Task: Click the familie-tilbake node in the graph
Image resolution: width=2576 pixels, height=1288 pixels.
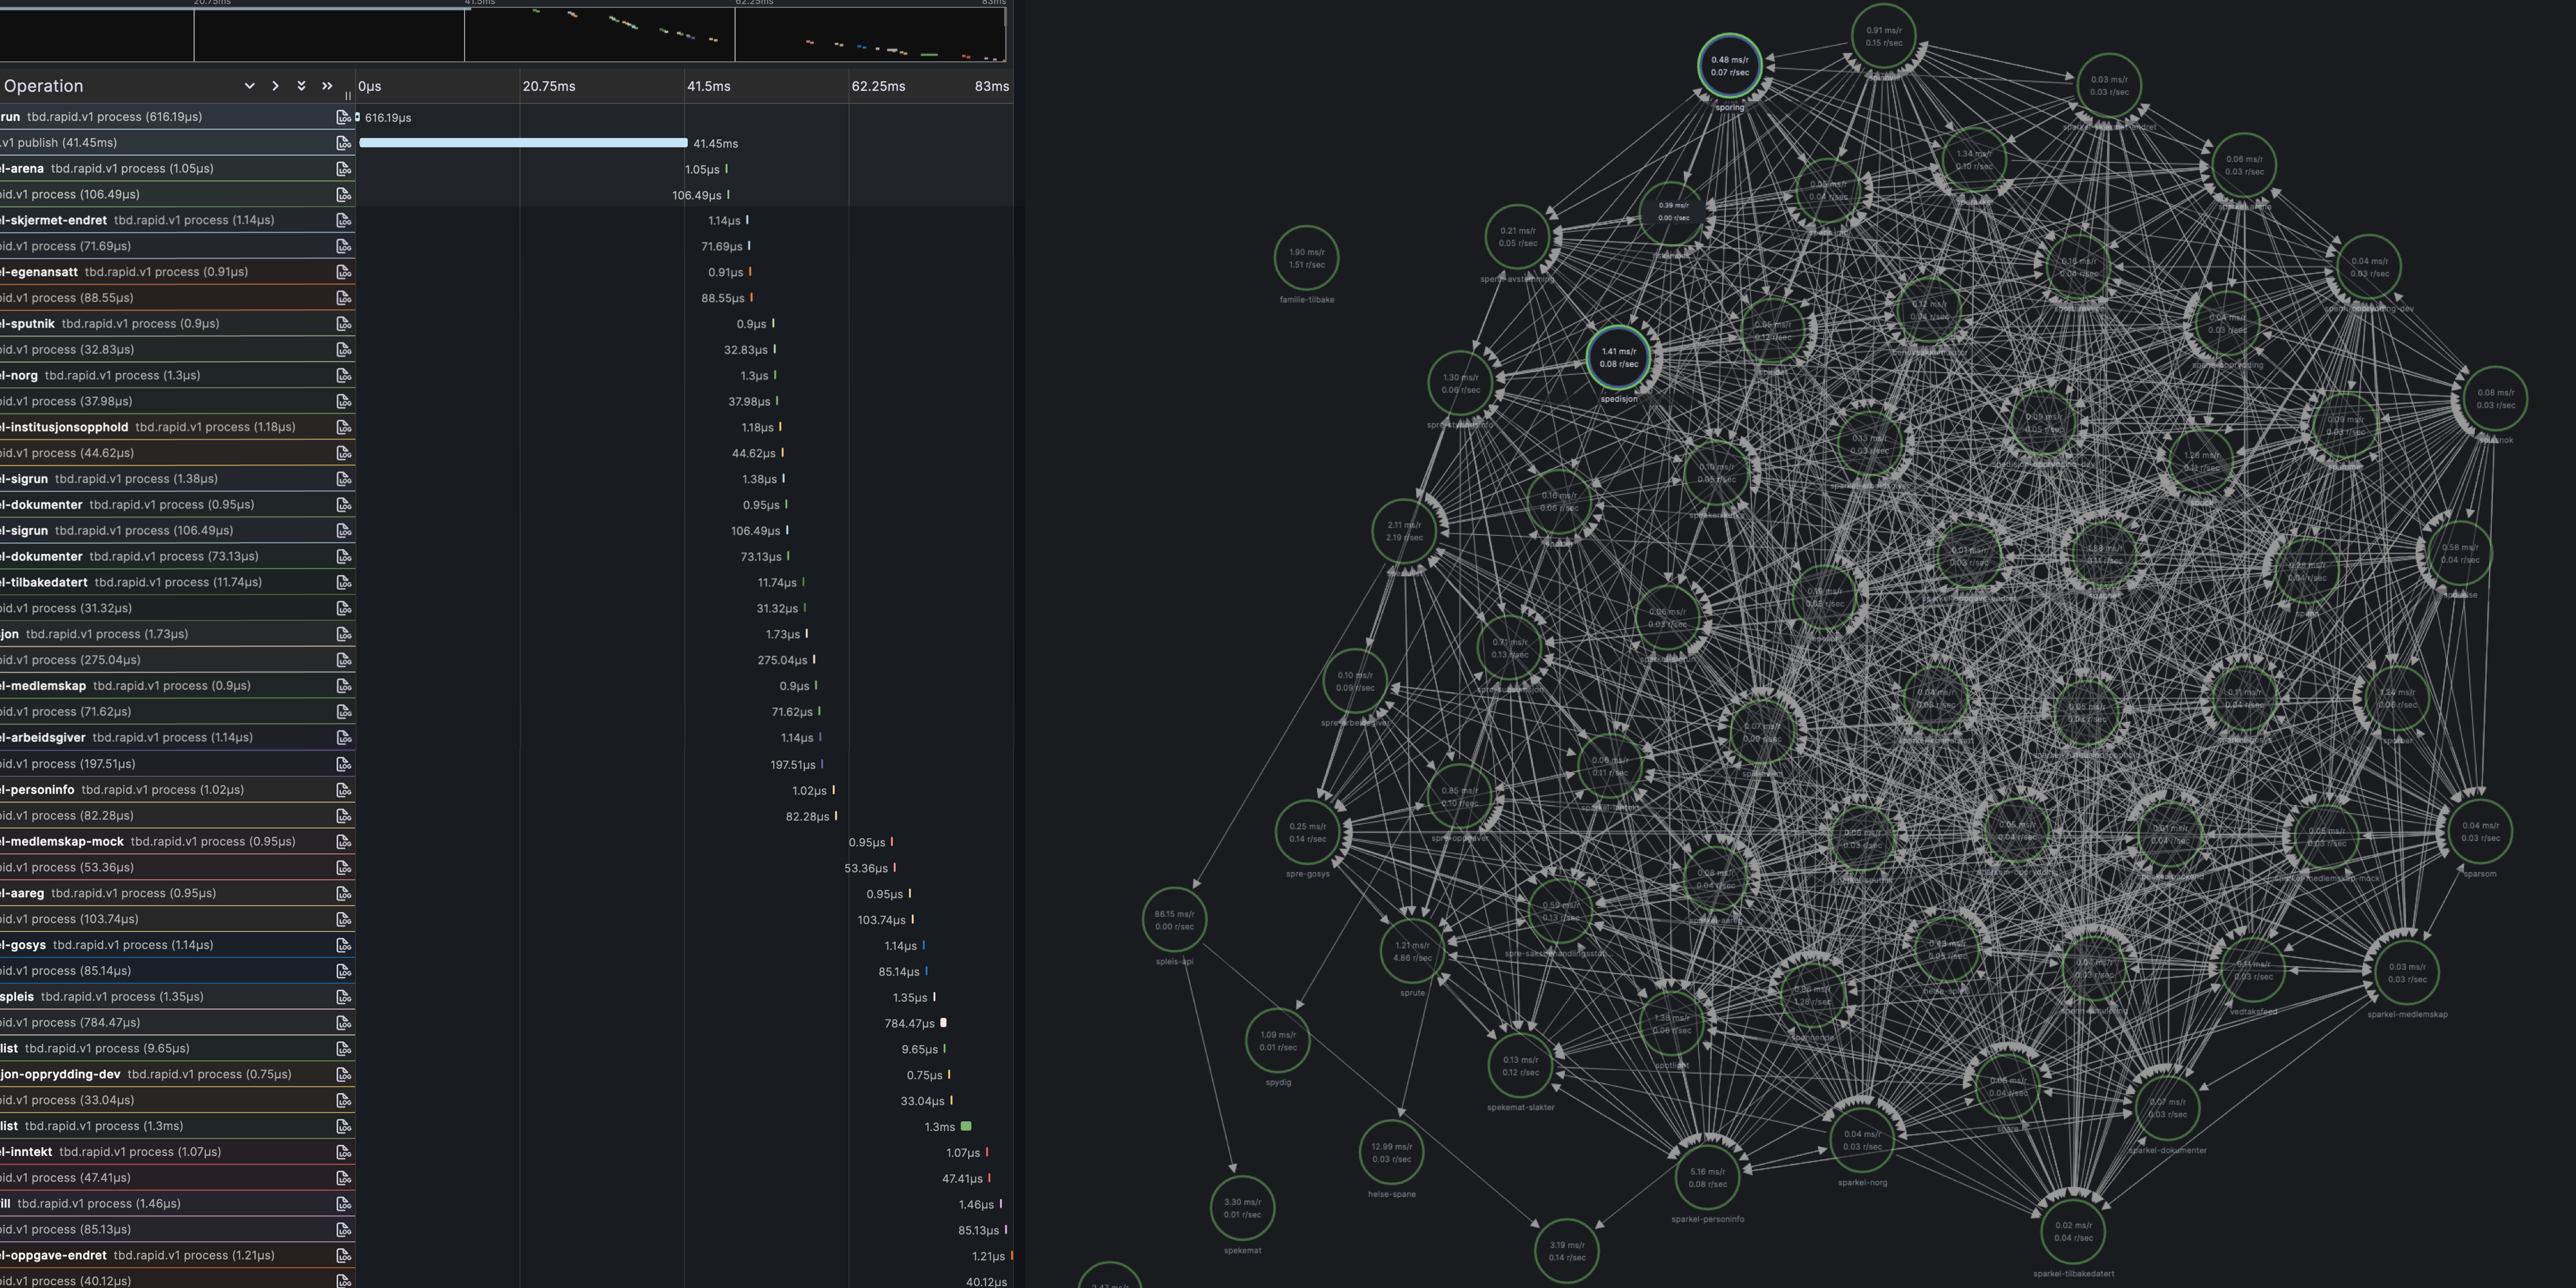Action: point(1306,258)
